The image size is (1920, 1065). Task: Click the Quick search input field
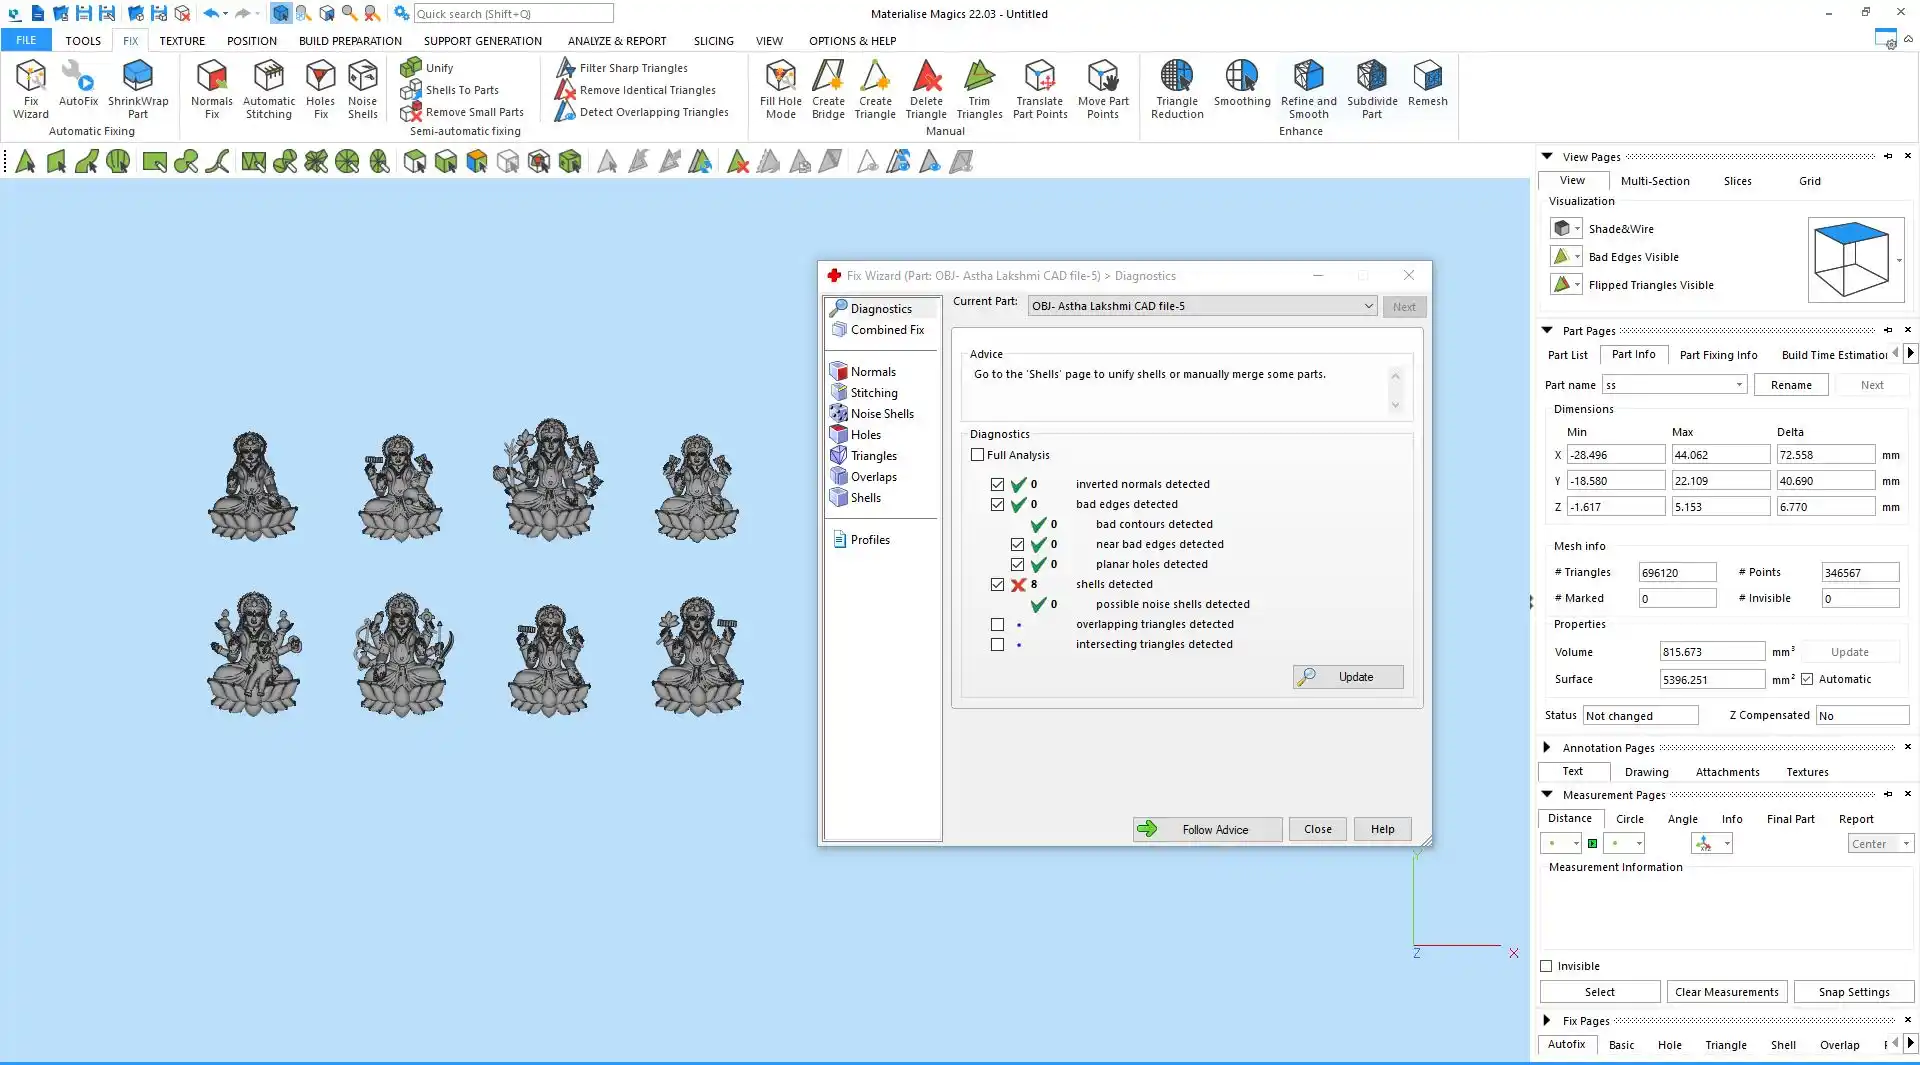pos(513,14)
